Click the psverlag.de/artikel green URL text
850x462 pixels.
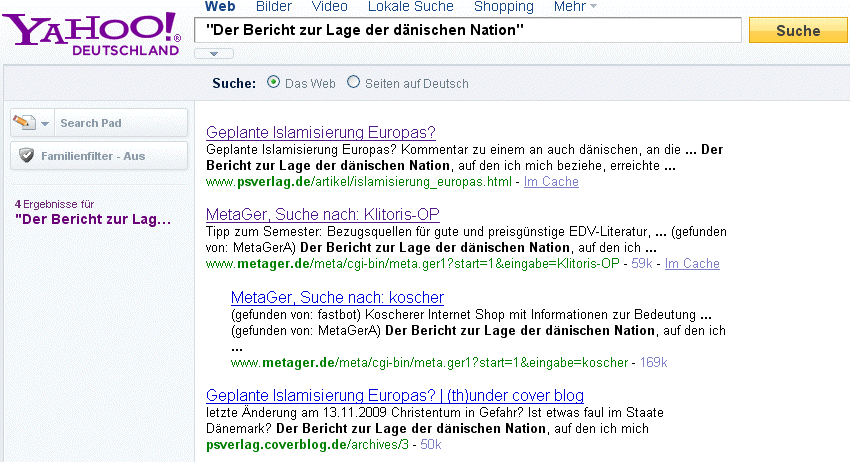point(358,182)
